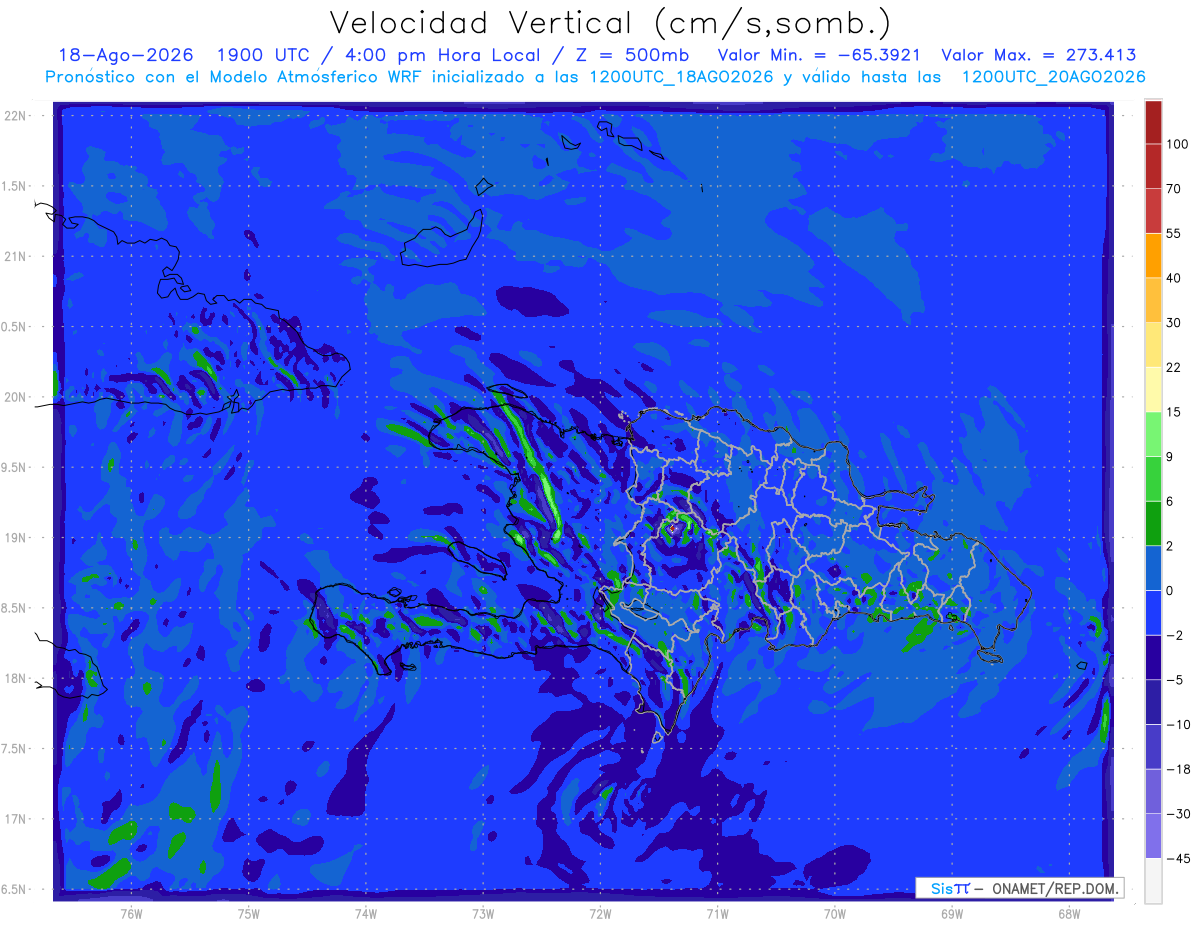The width and height of the screenshot is (1200, 927).
Task: Click the '68W' longitude label
Action: [x=1069, y=913]
